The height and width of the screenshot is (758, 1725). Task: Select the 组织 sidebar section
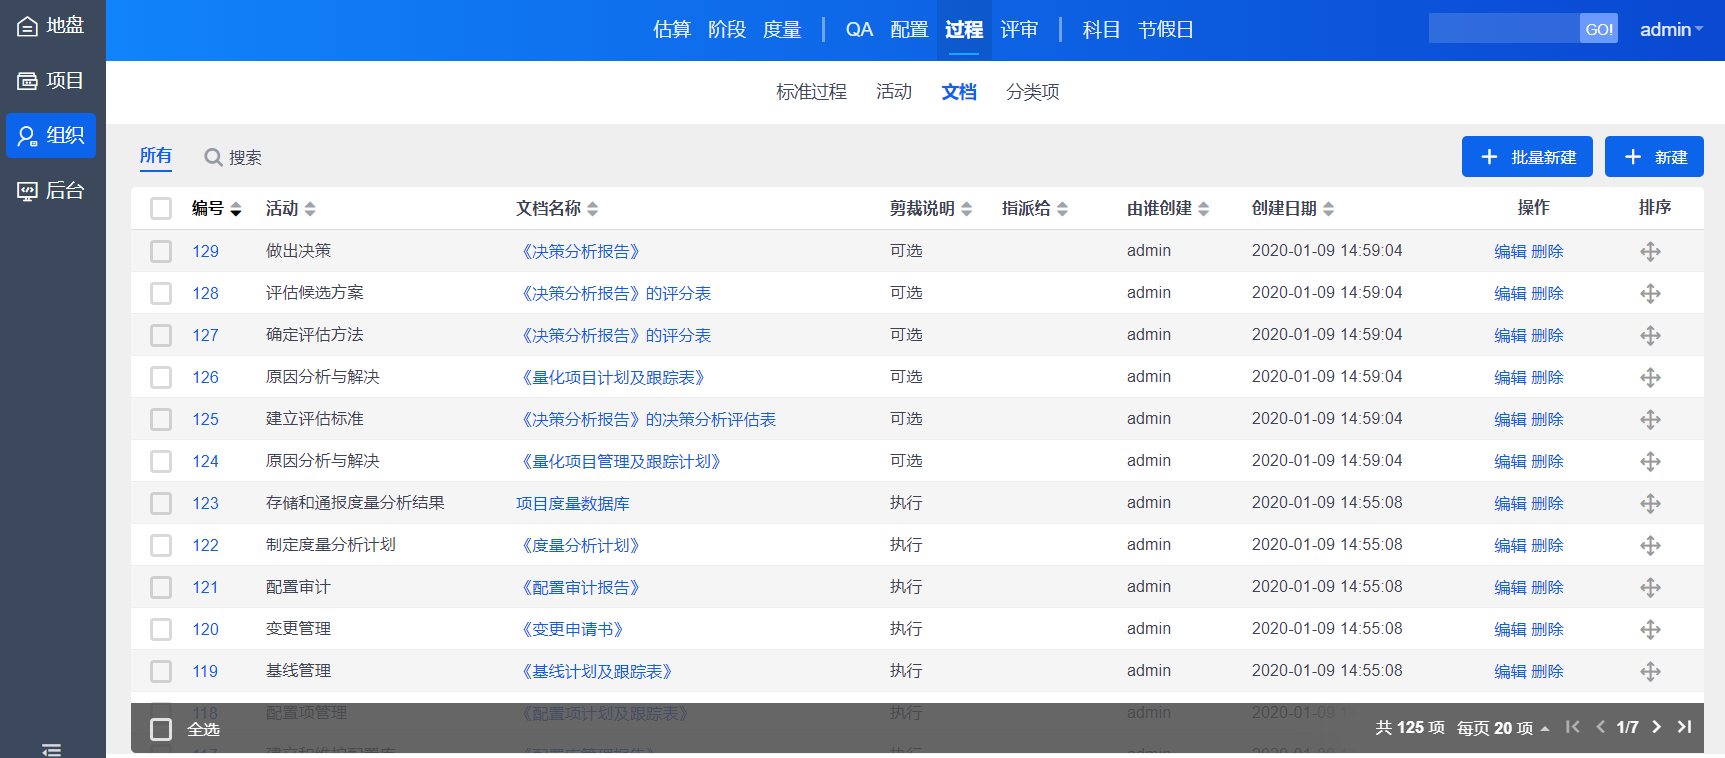(x=51, y=135)
